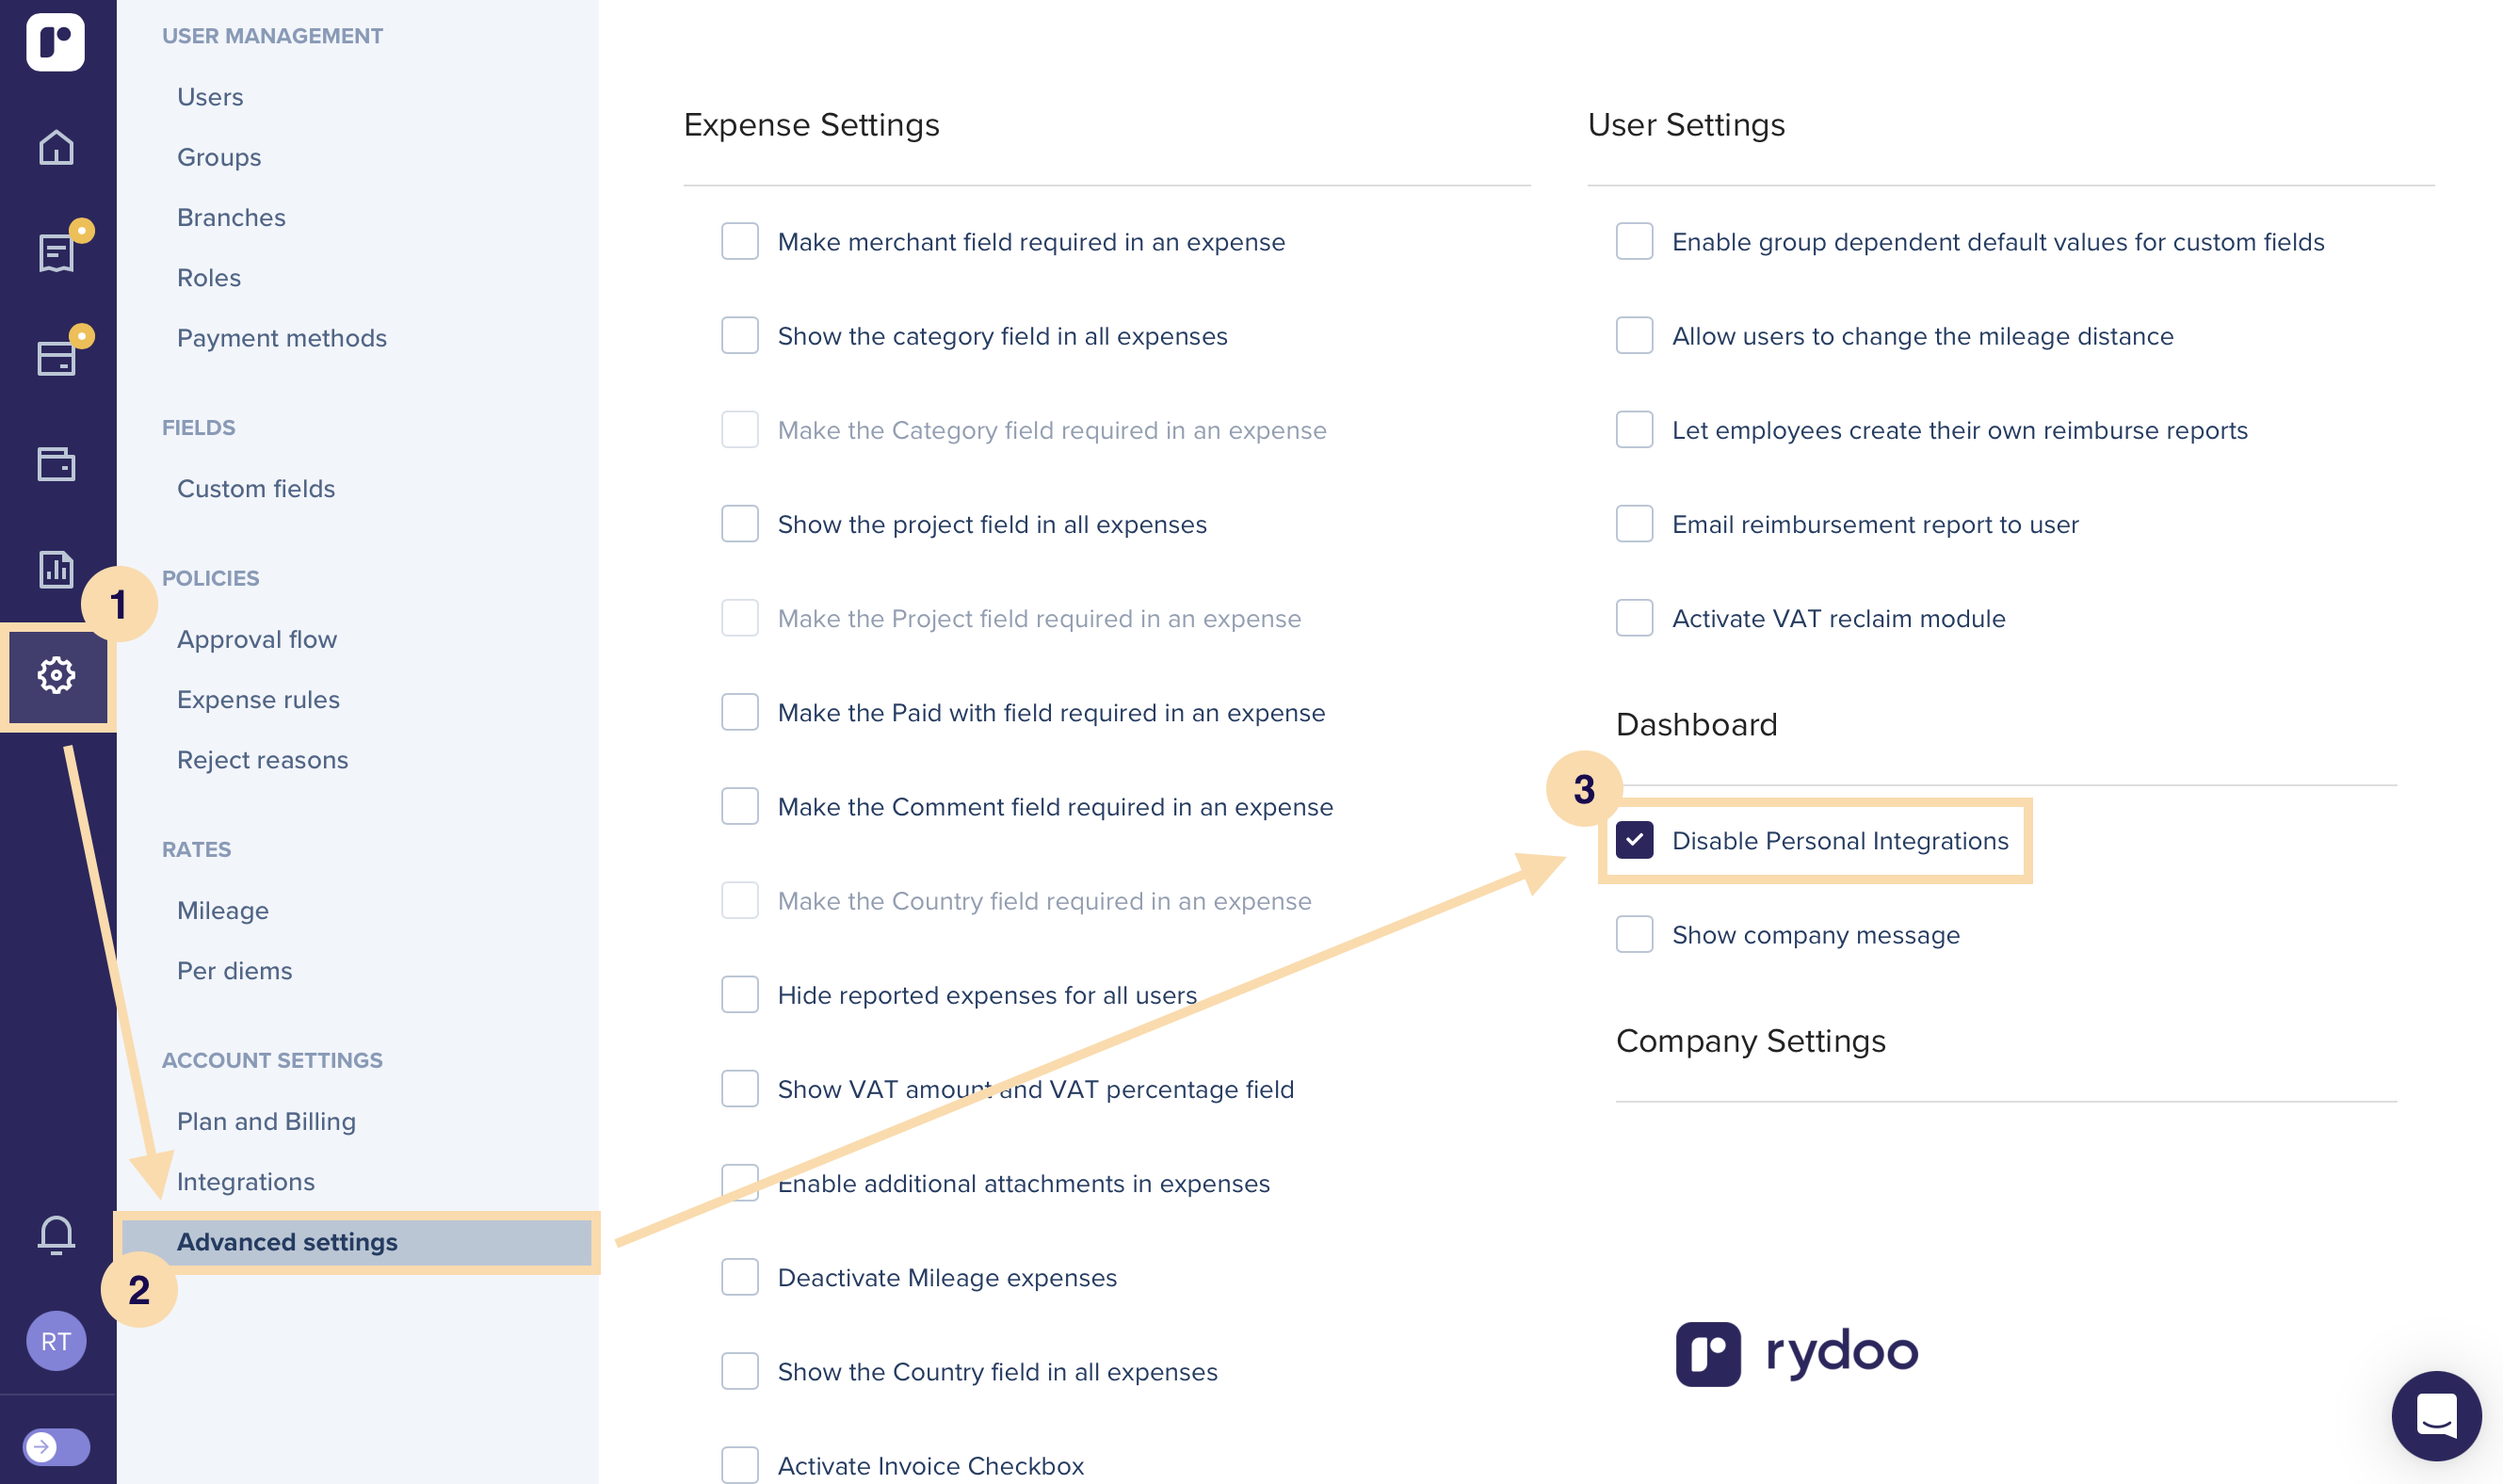2503x1484 pixels.
Task: Open the card transactions icon with badge
Action: (57, 358)
